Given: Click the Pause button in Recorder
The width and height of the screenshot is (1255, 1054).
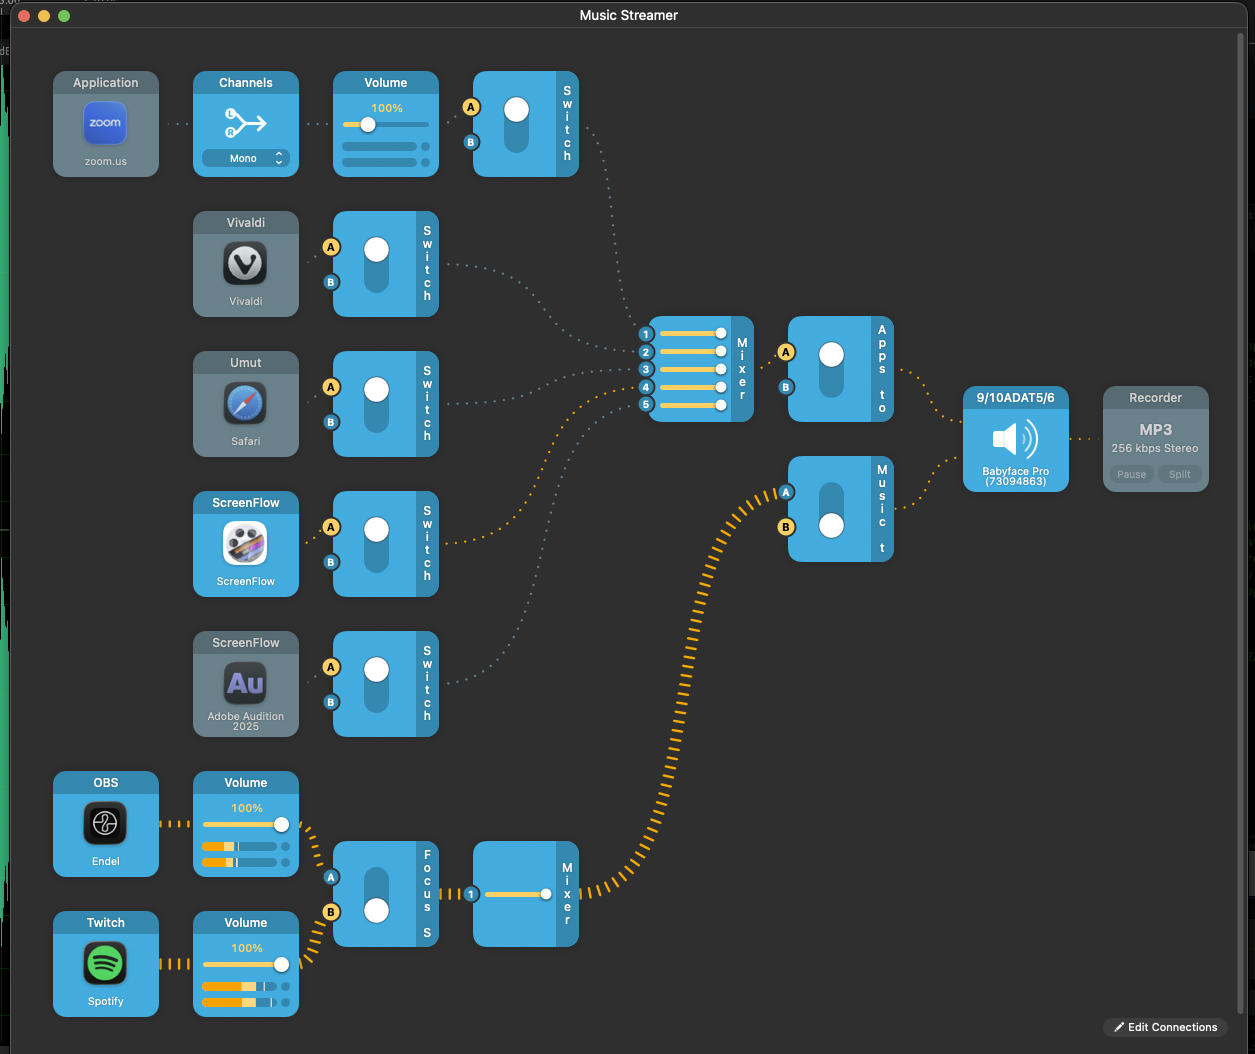Looking at the screenshot, I should 1131,474.
